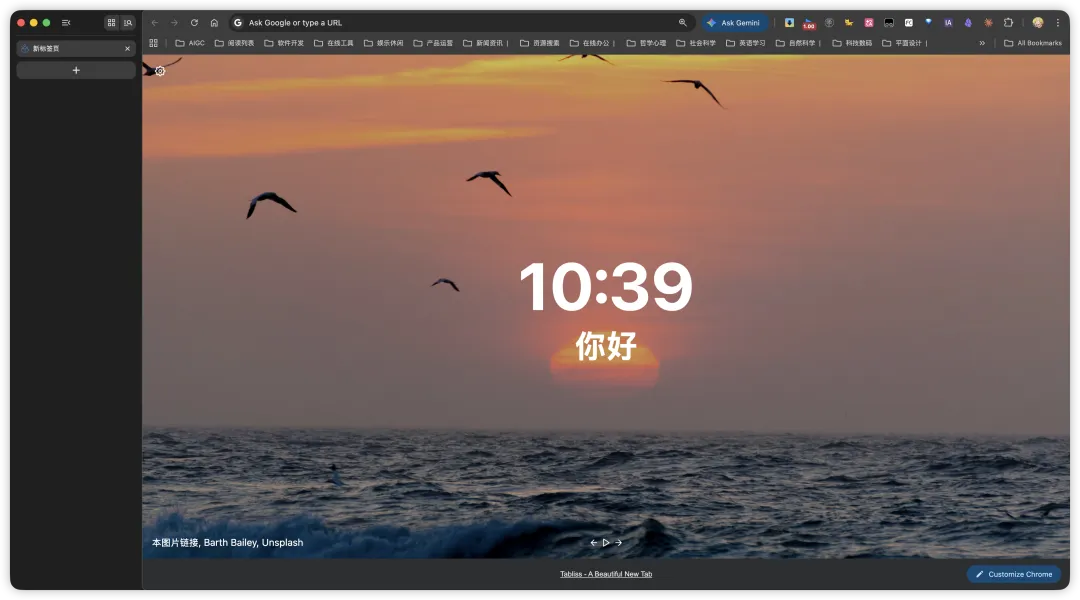The width and height of the screenshot is (1080, 600).
Task: Play the background image rotation
Action: (606, 543)
